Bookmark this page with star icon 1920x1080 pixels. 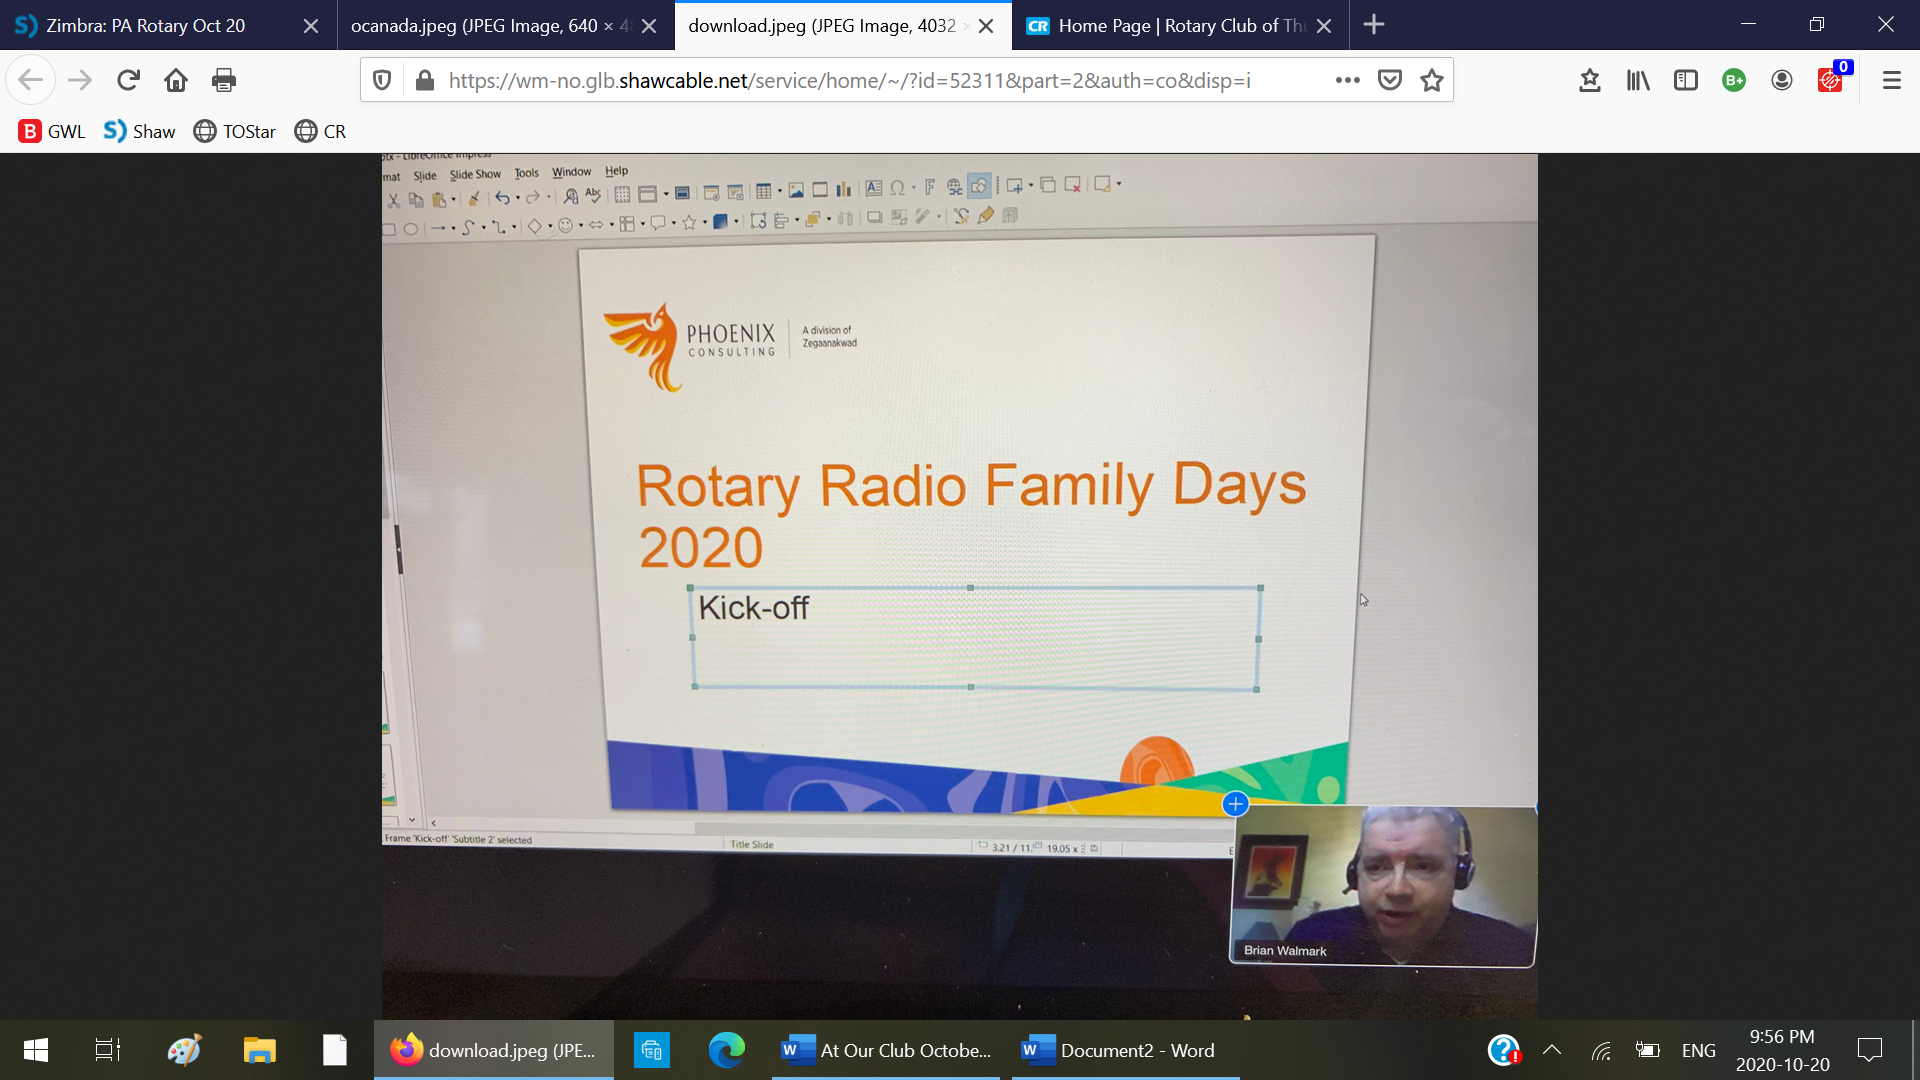(x=1432, y=80)
